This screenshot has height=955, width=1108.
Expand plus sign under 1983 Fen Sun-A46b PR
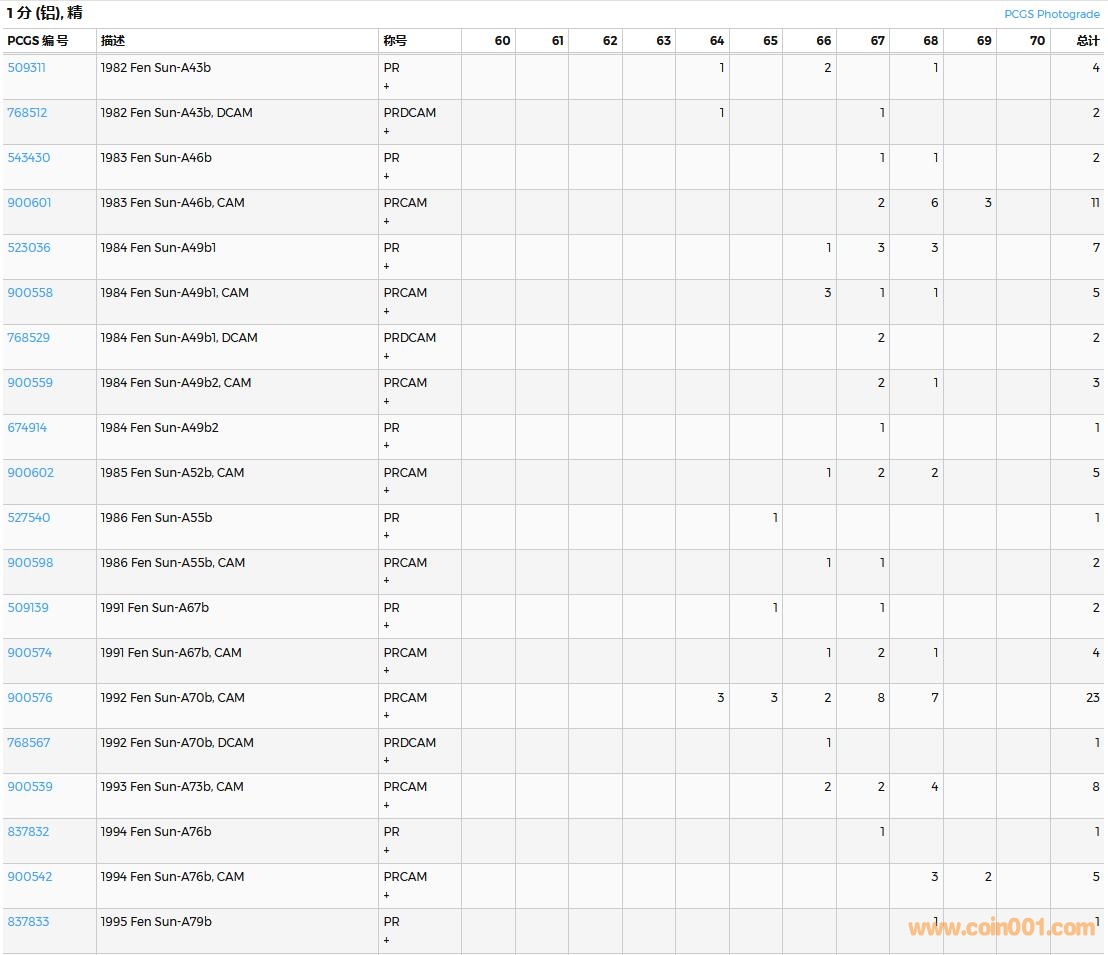(387, 177)
